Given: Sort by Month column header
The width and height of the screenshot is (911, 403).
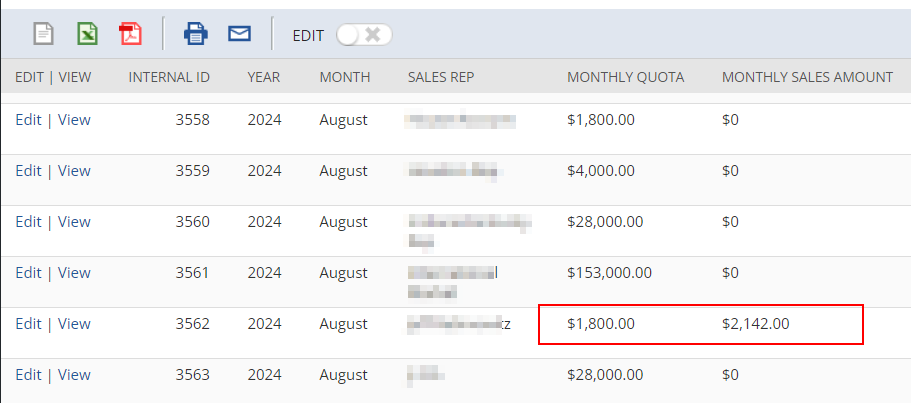Looking at the screenshot, I should coord(345,77).
